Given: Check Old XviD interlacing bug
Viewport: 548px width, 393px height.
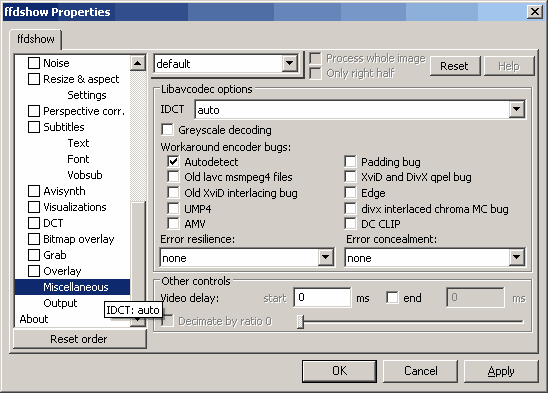Looking at the screenshot, I should tap(173, 193).
